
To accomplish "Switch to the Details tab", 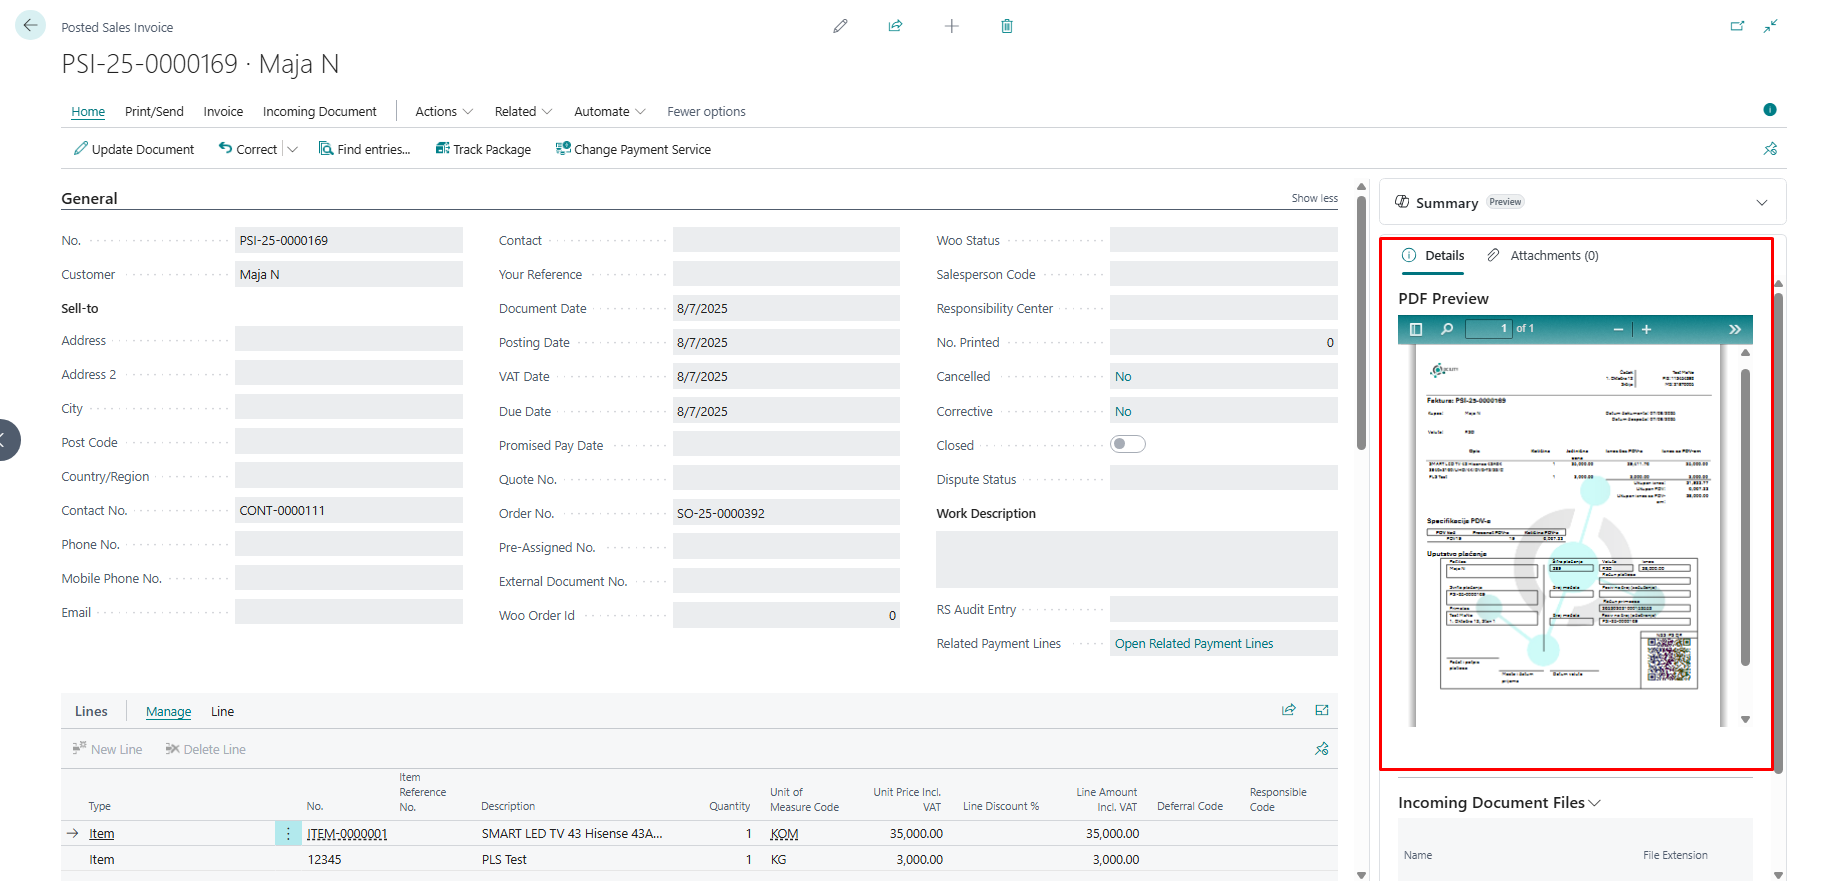I will (x=1433, y=256).
